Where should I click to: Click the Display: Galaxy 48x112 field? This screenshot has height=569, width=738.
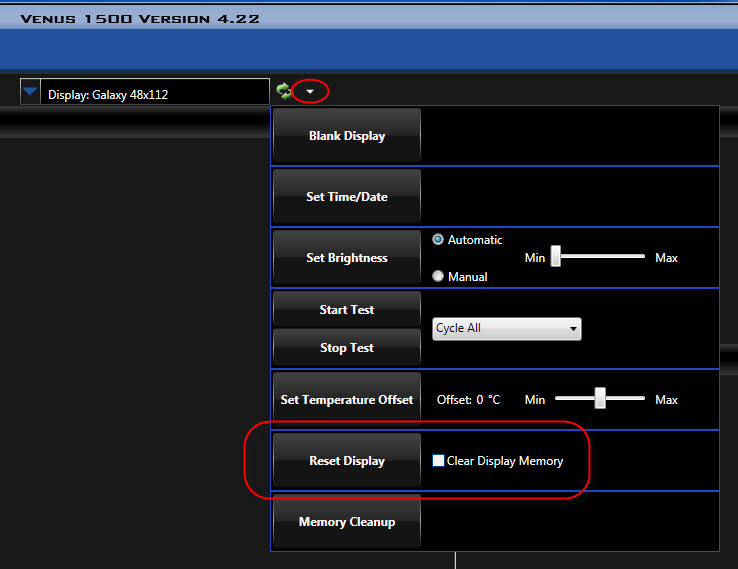click(x=155, y=95)
